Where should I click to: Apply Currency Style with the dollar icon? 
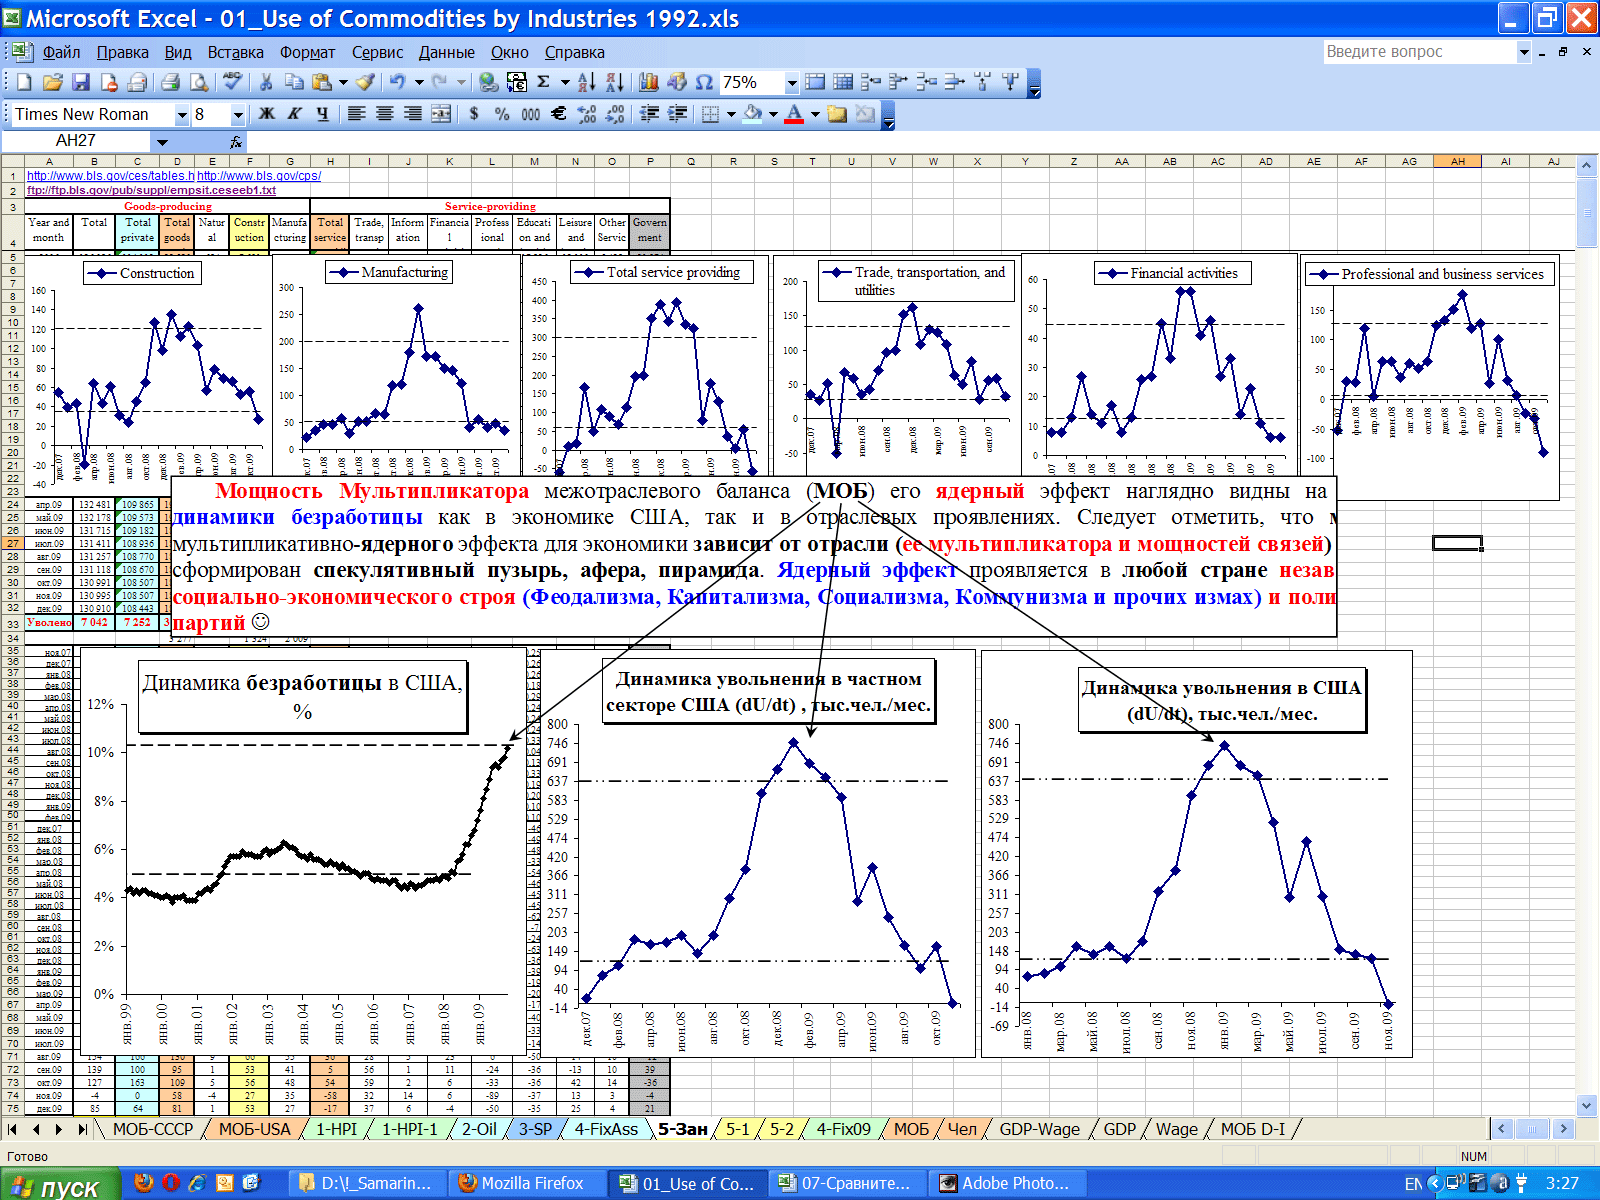[474, 114]
